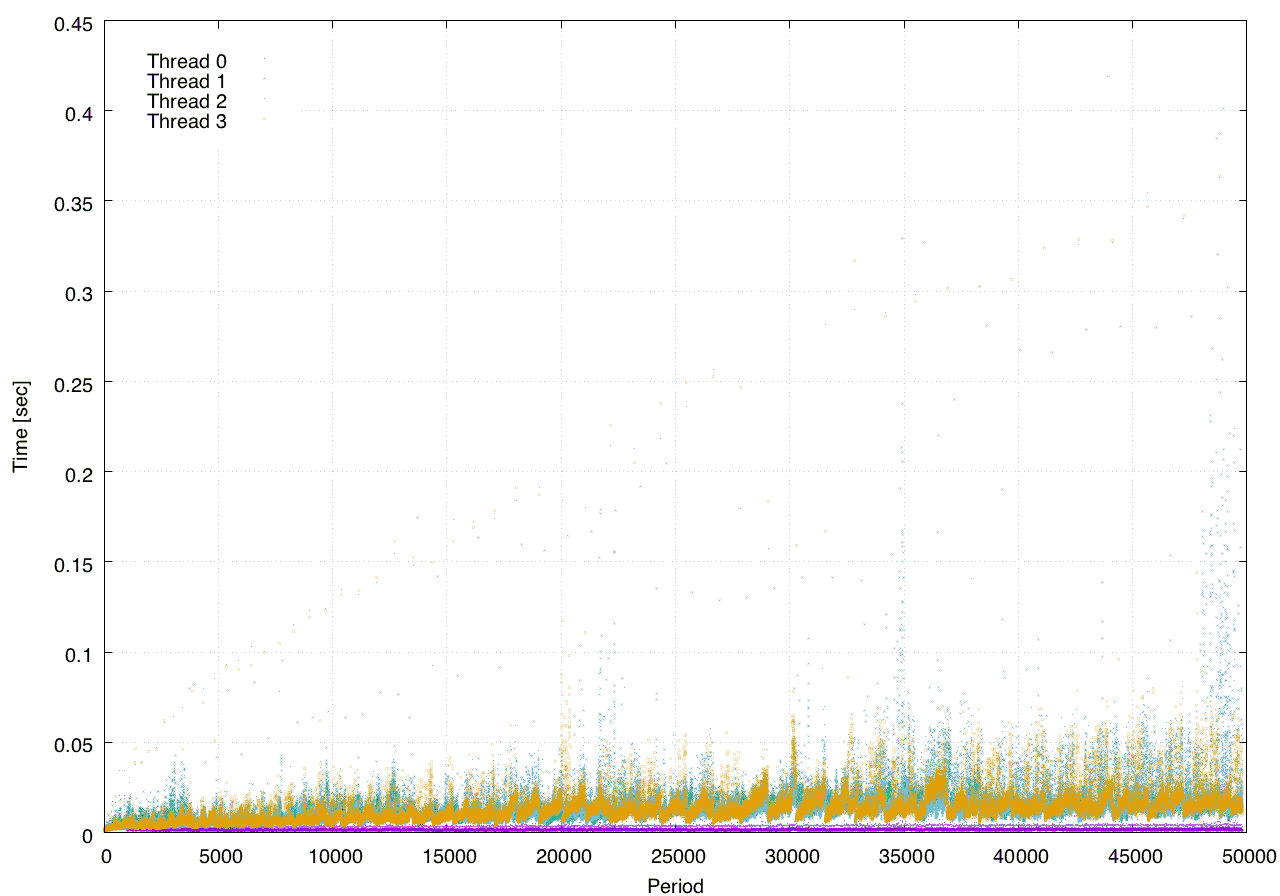1280x896 pixels.
Task: Click the 0.4 y-axis tick label
Action: (x=79, y=112)
